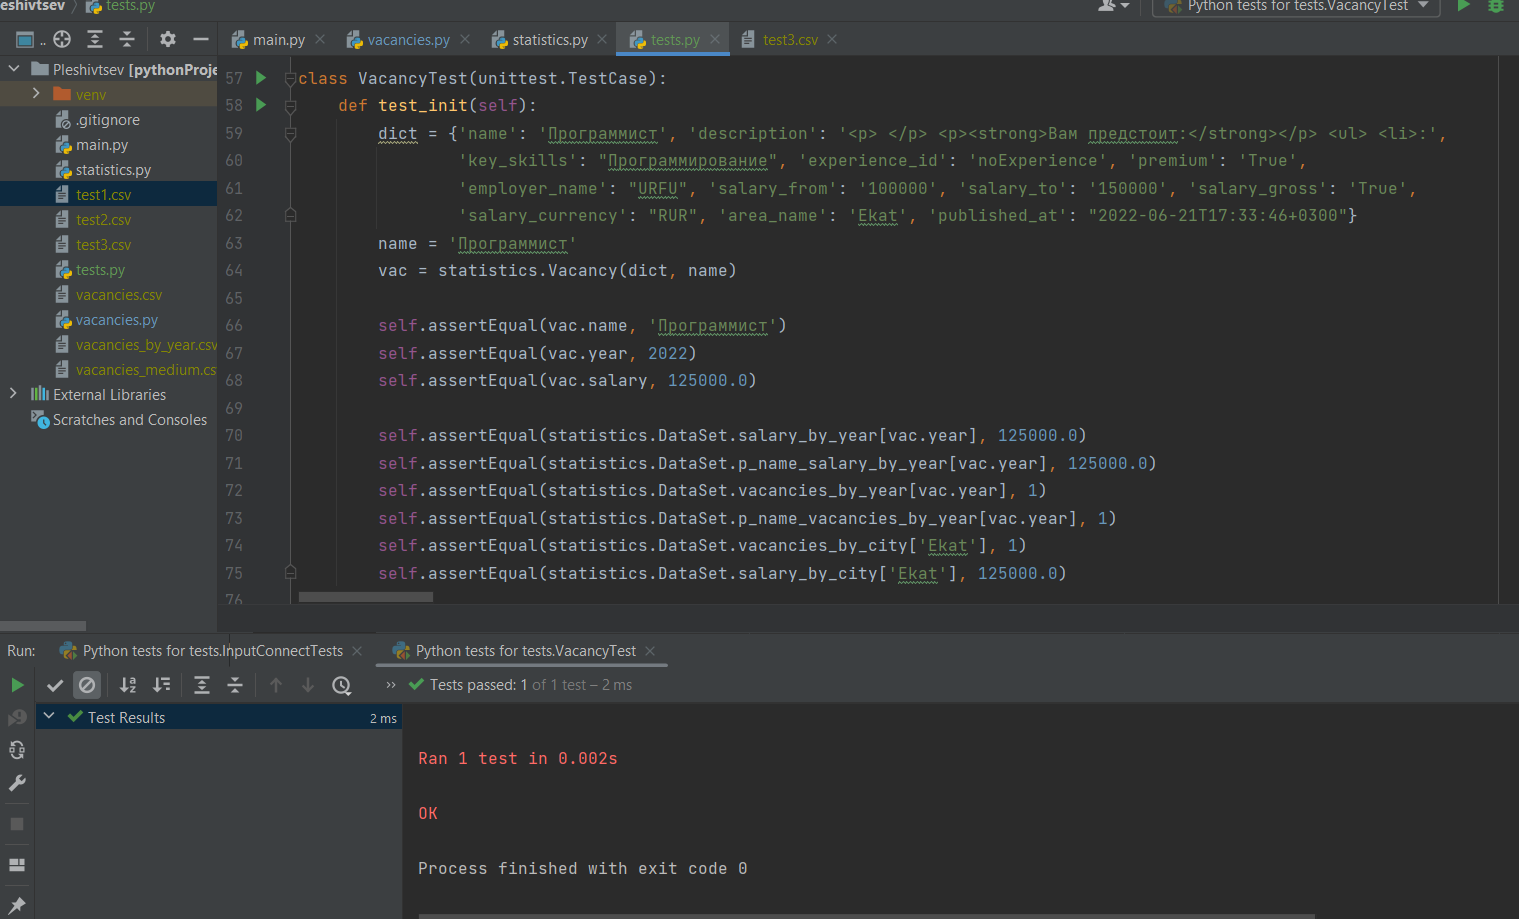This screenshot has width=1519, height=919.
Task: Click the Stop process square icon
Action: click(16, 824)
